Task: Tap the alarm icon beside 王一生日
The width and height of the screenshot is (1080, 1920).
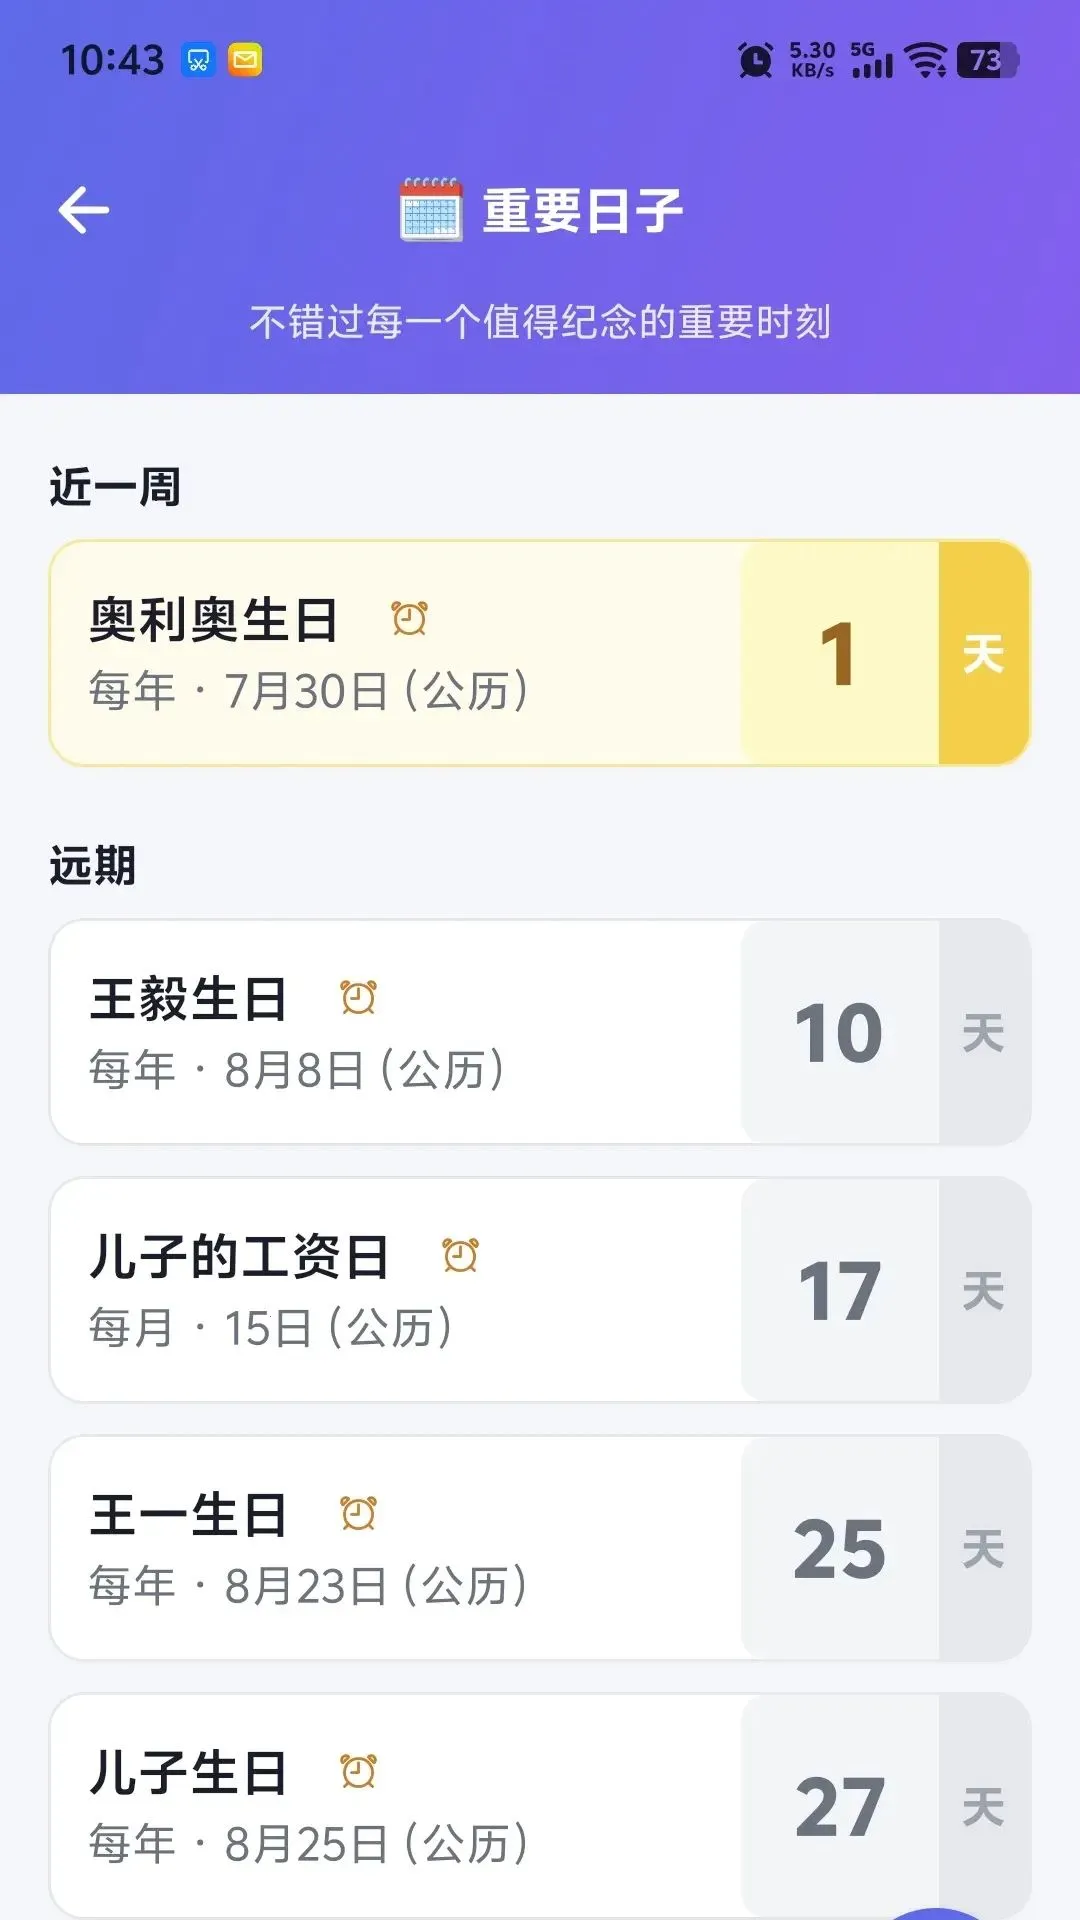Action: click(358, 1514)
